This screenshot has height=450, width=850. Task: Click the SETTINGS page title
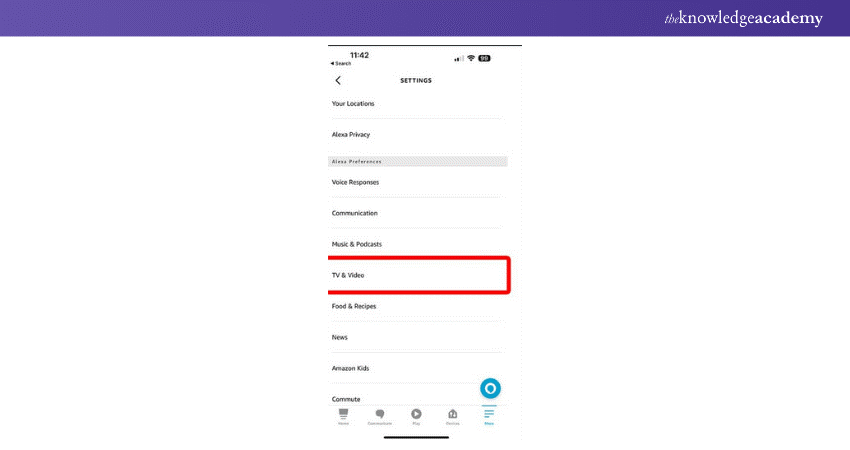point(416,80)
